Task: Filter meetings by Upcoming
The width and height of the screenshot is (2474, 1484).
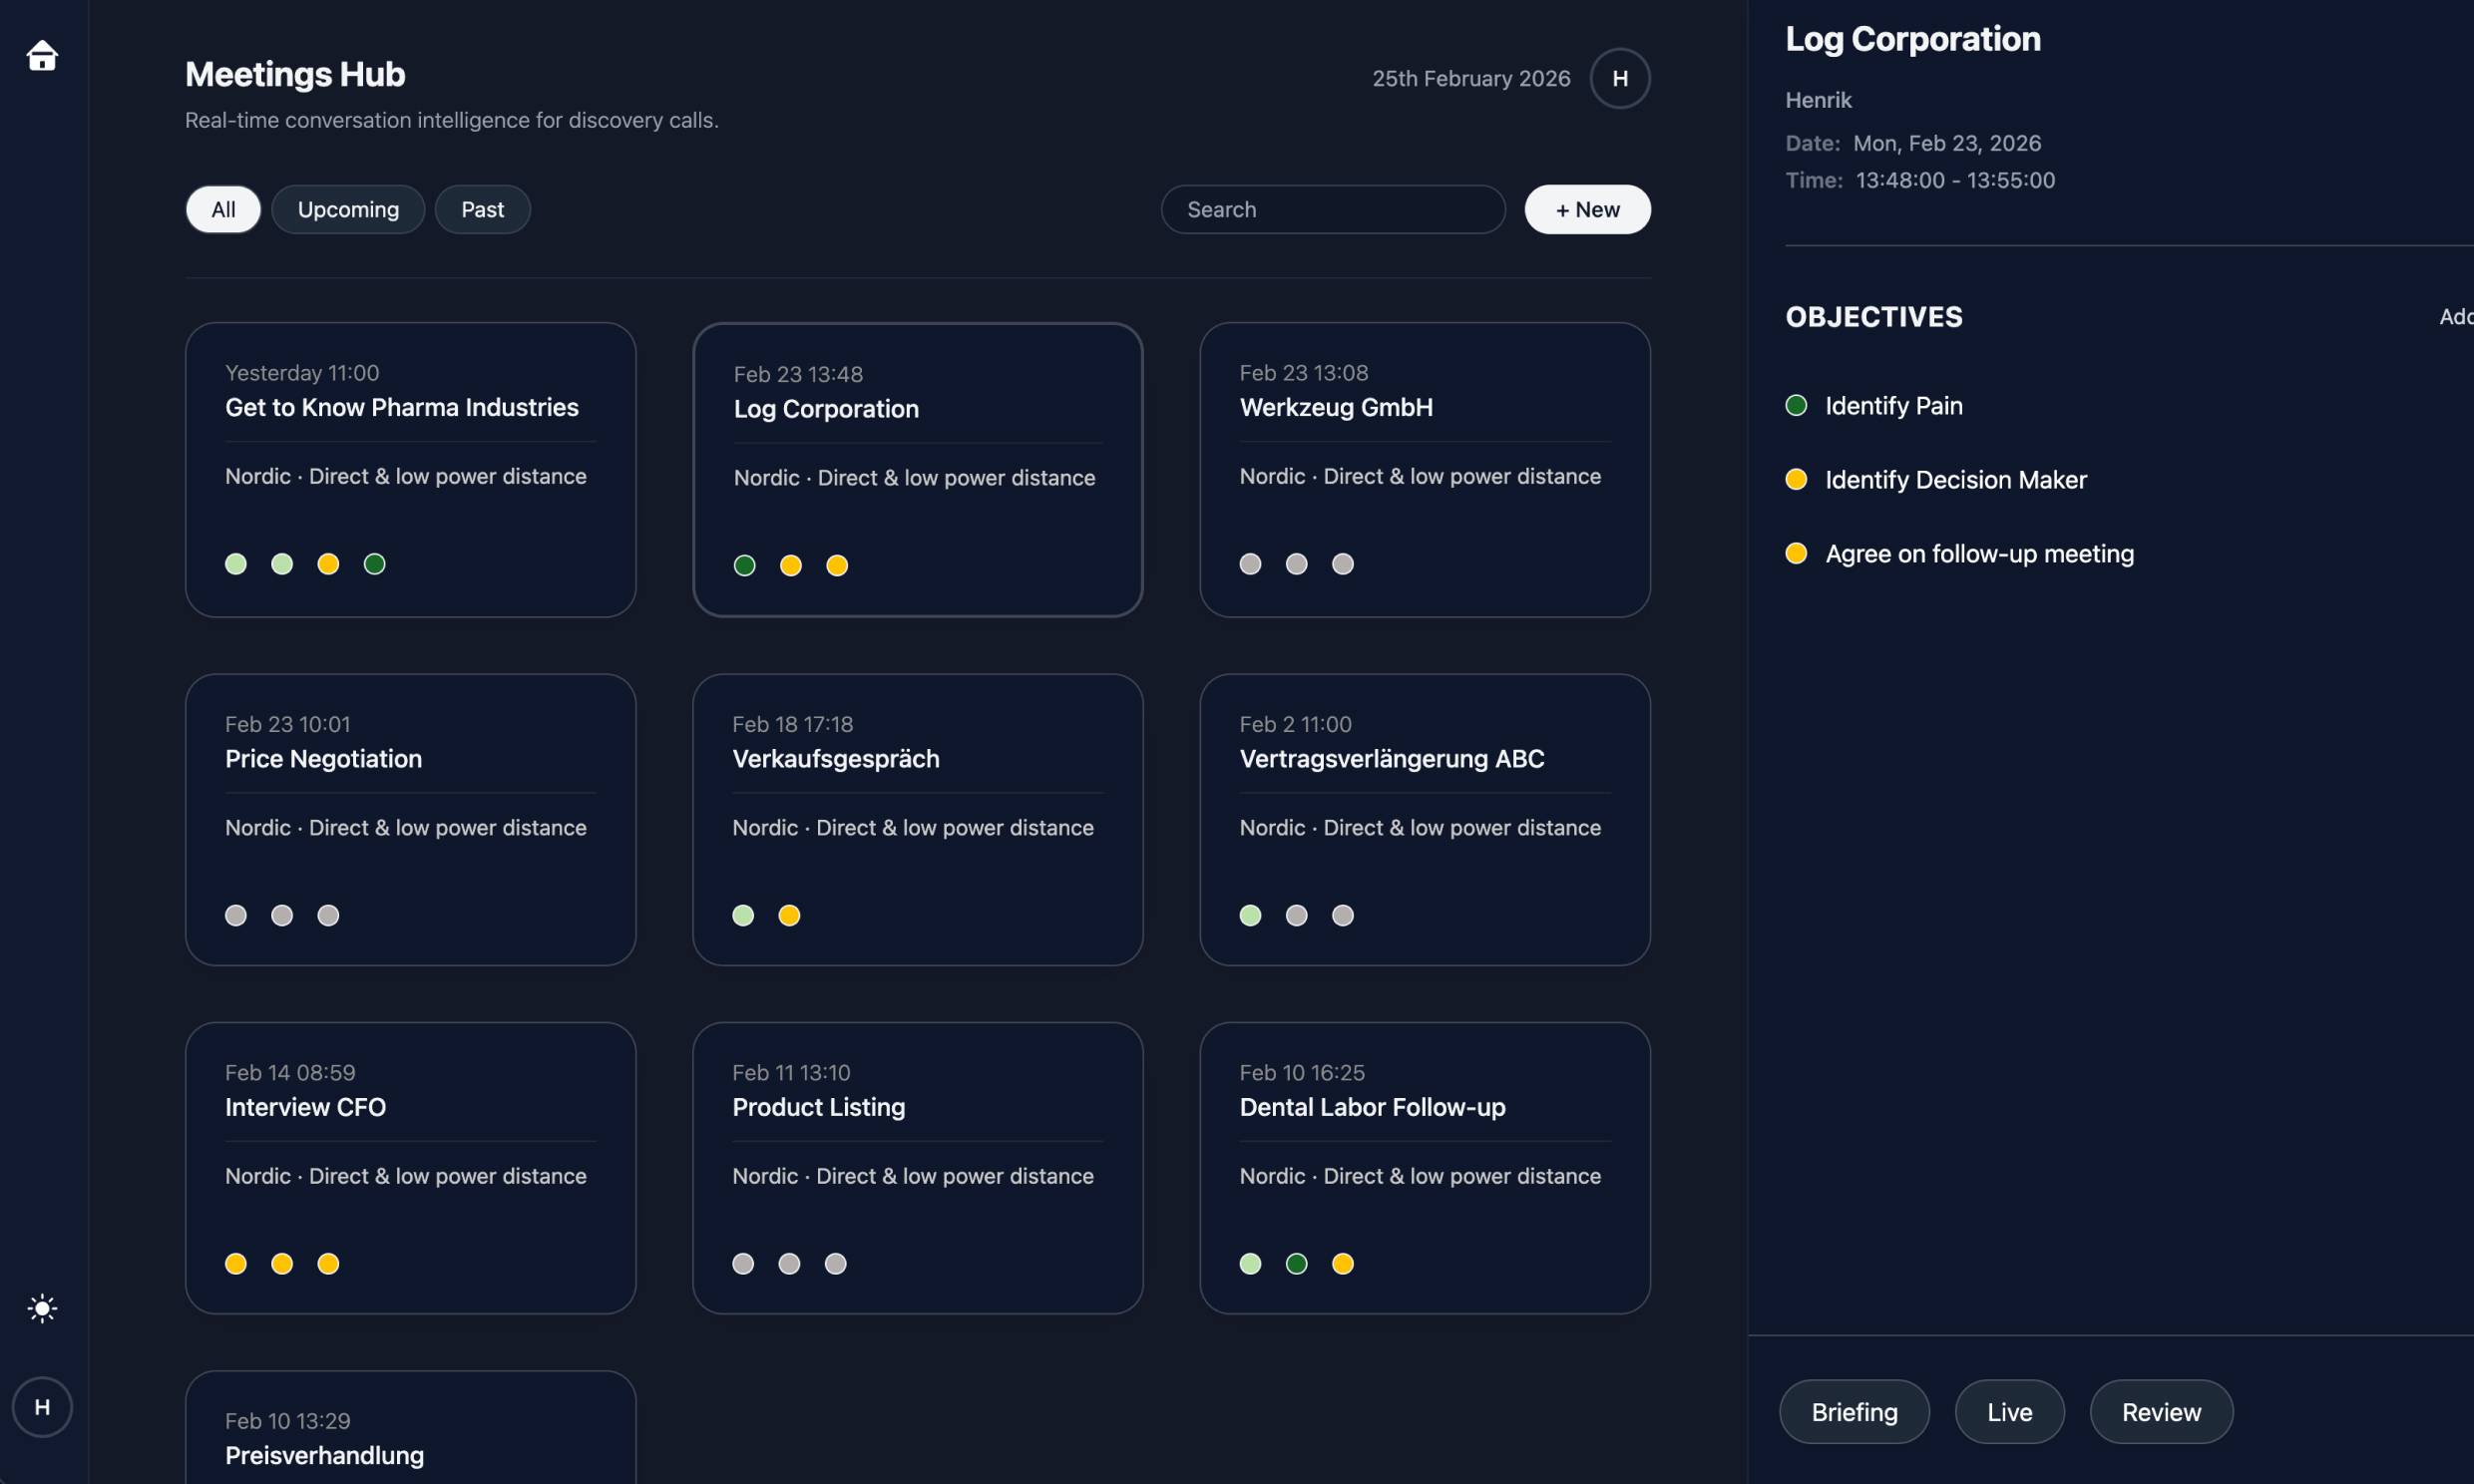Action: (x=348, y=209)
